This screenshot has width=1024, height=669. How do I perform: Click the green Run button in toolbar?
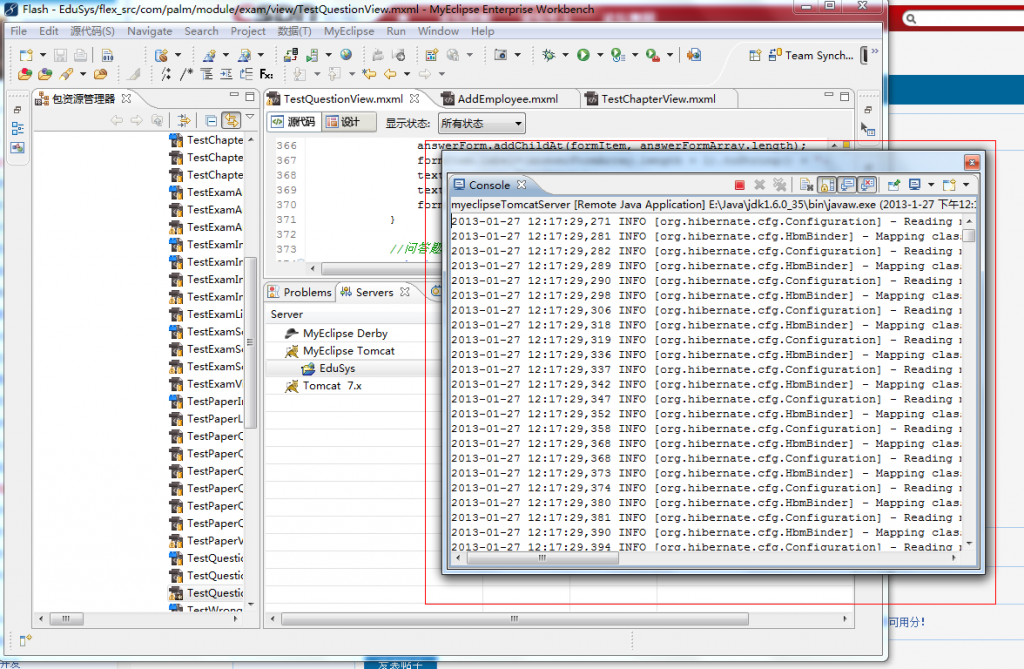tap(583, 56)
